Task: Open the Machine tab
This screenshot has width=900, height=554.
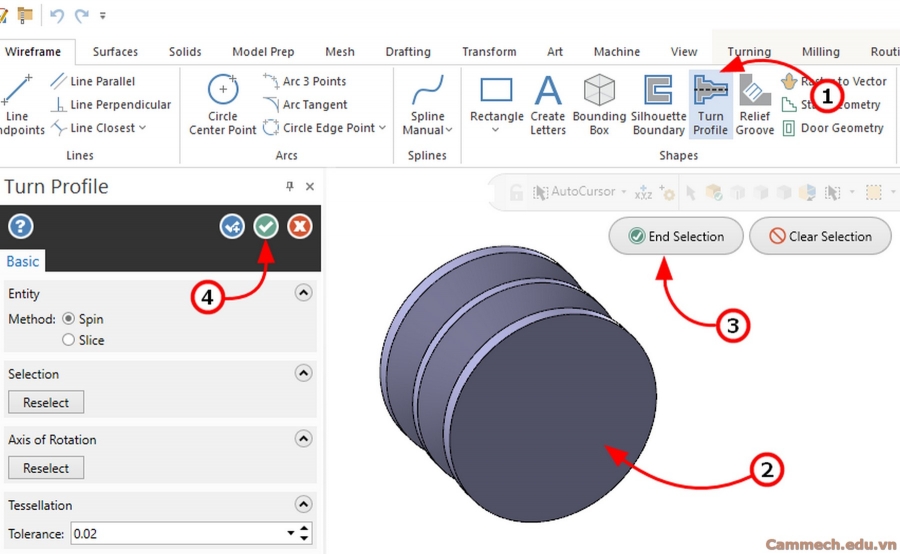Action: 616,52
